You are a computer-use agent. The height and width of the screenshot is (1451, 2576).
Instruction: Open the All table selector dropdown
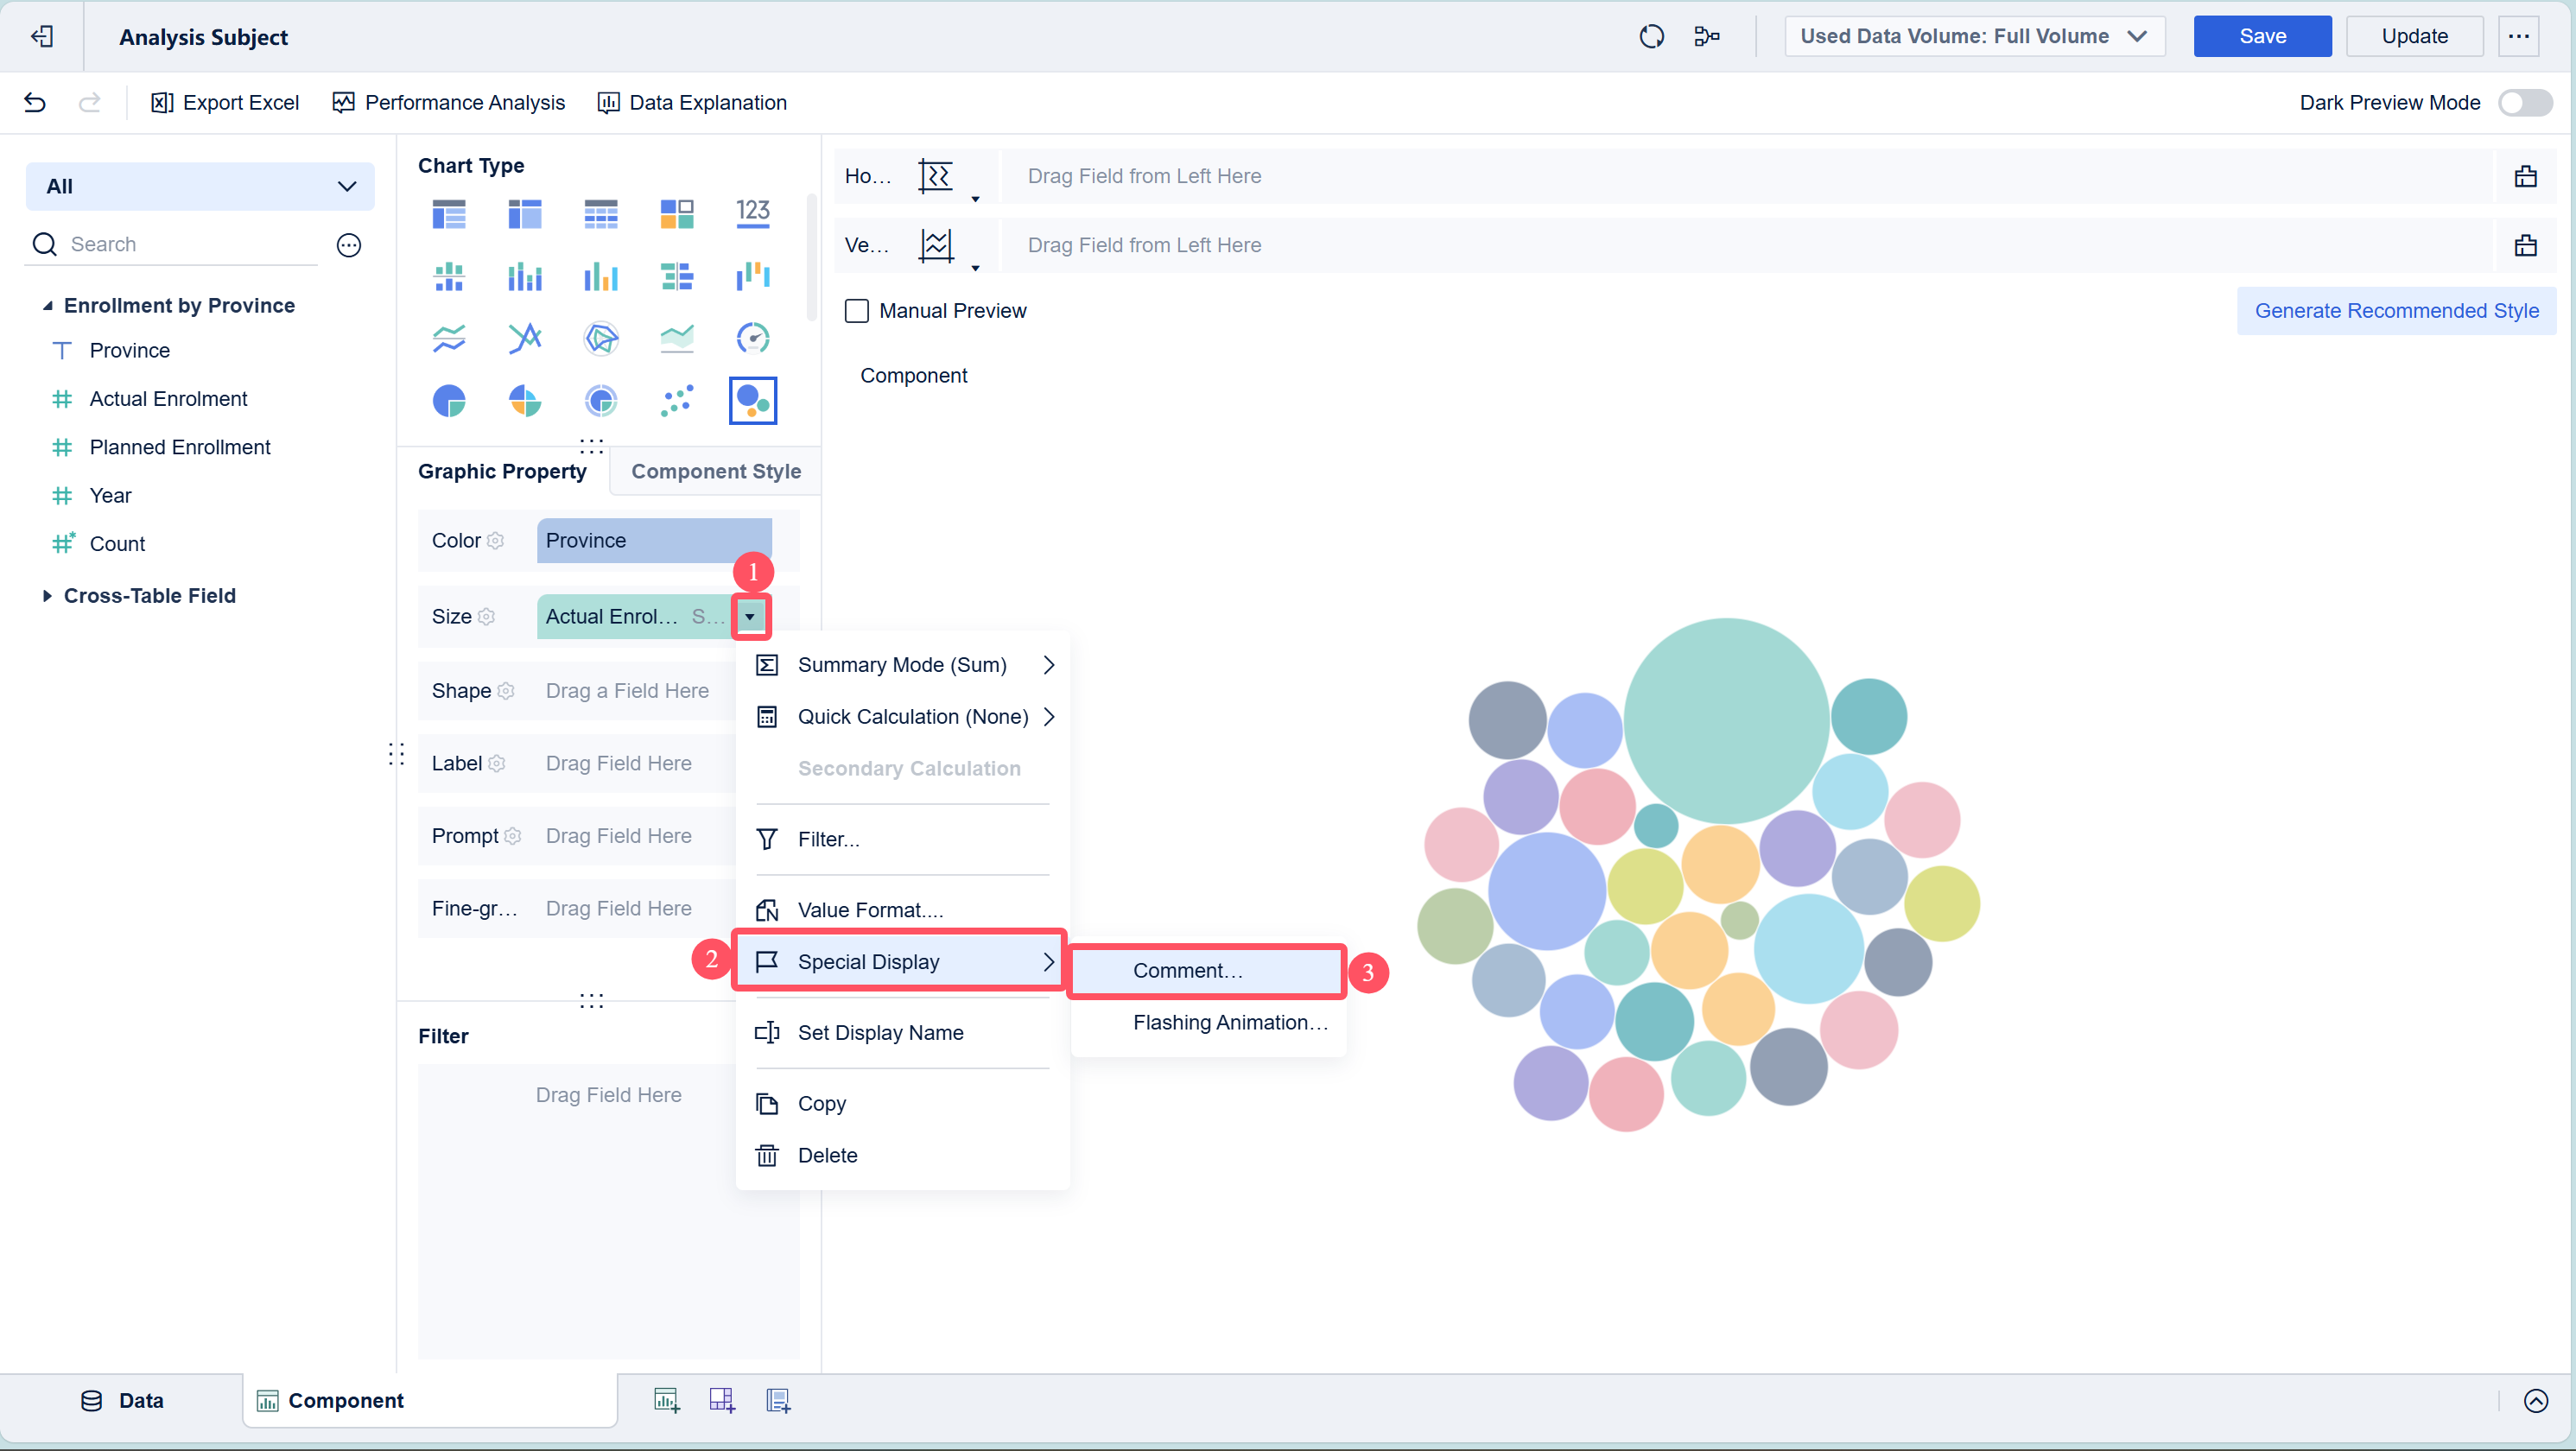(x=200, y=187)
